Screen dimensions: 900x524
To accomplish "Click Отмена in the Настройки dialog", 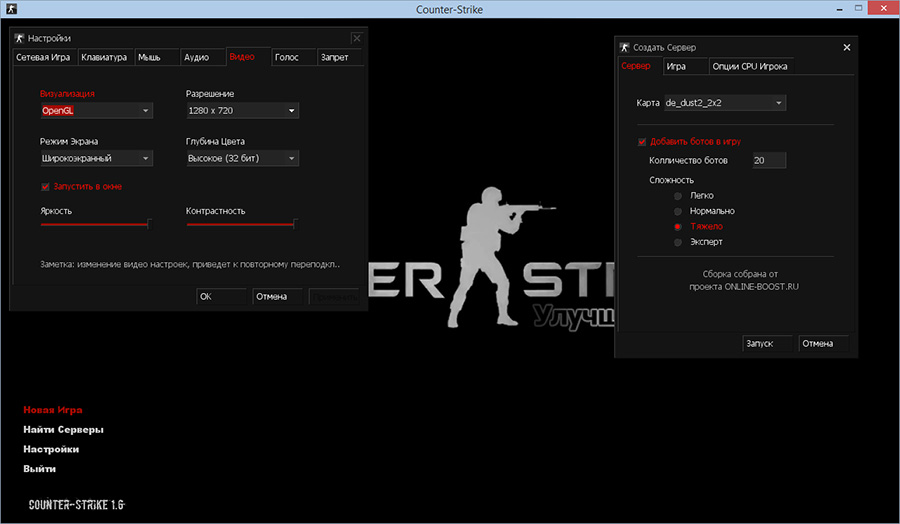I will (277, 297).
